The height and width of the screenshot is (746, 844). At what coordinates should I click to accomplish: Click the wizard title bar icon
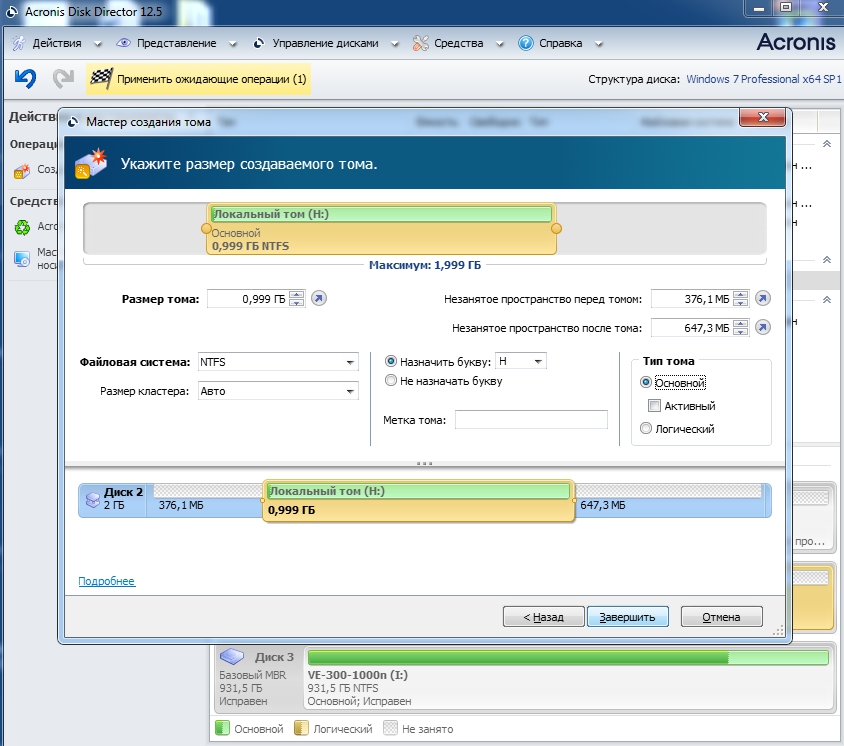pyautogui.click(x=73, y=122)
